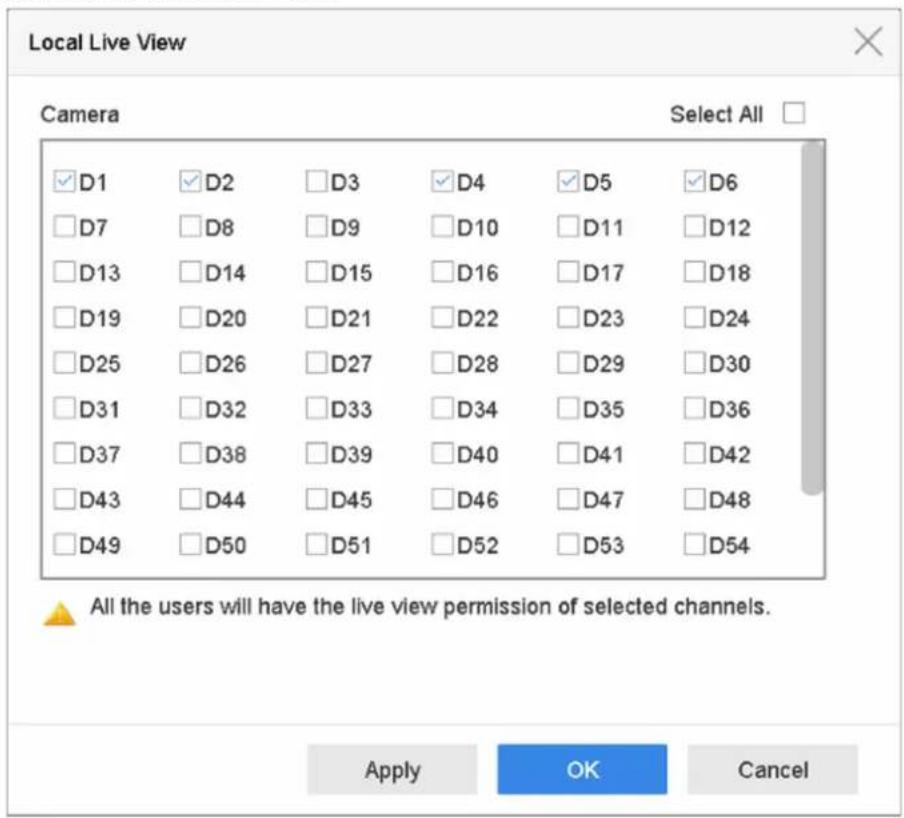Click the Apply button

392,770
